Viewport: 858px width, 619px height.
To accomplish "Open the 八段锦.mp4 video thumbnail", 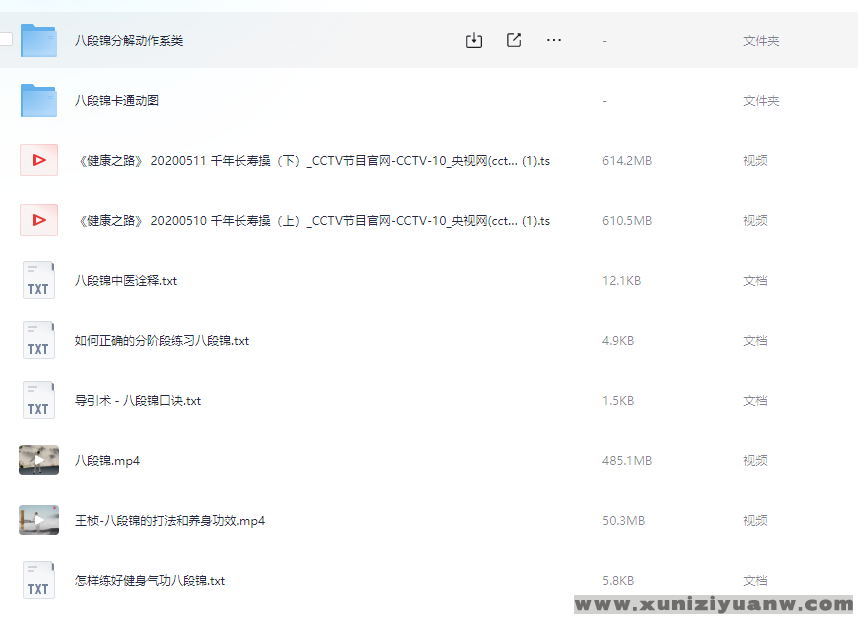I will tap(39, 460).
